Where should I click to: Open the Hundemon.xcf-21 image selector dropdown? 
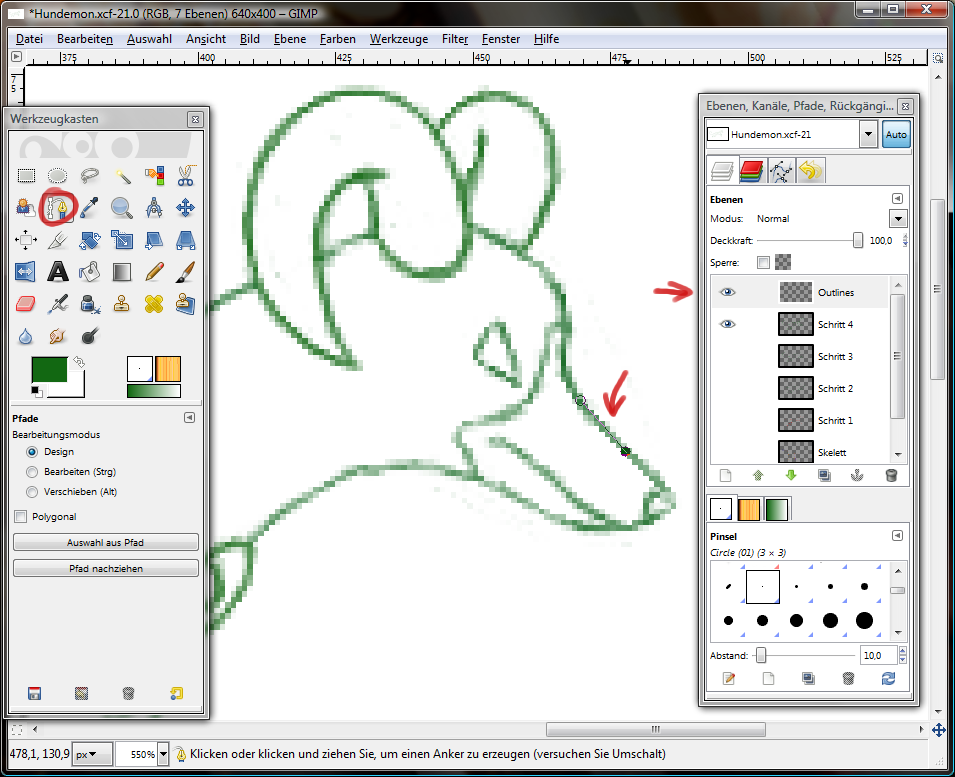tap(868, 134)
